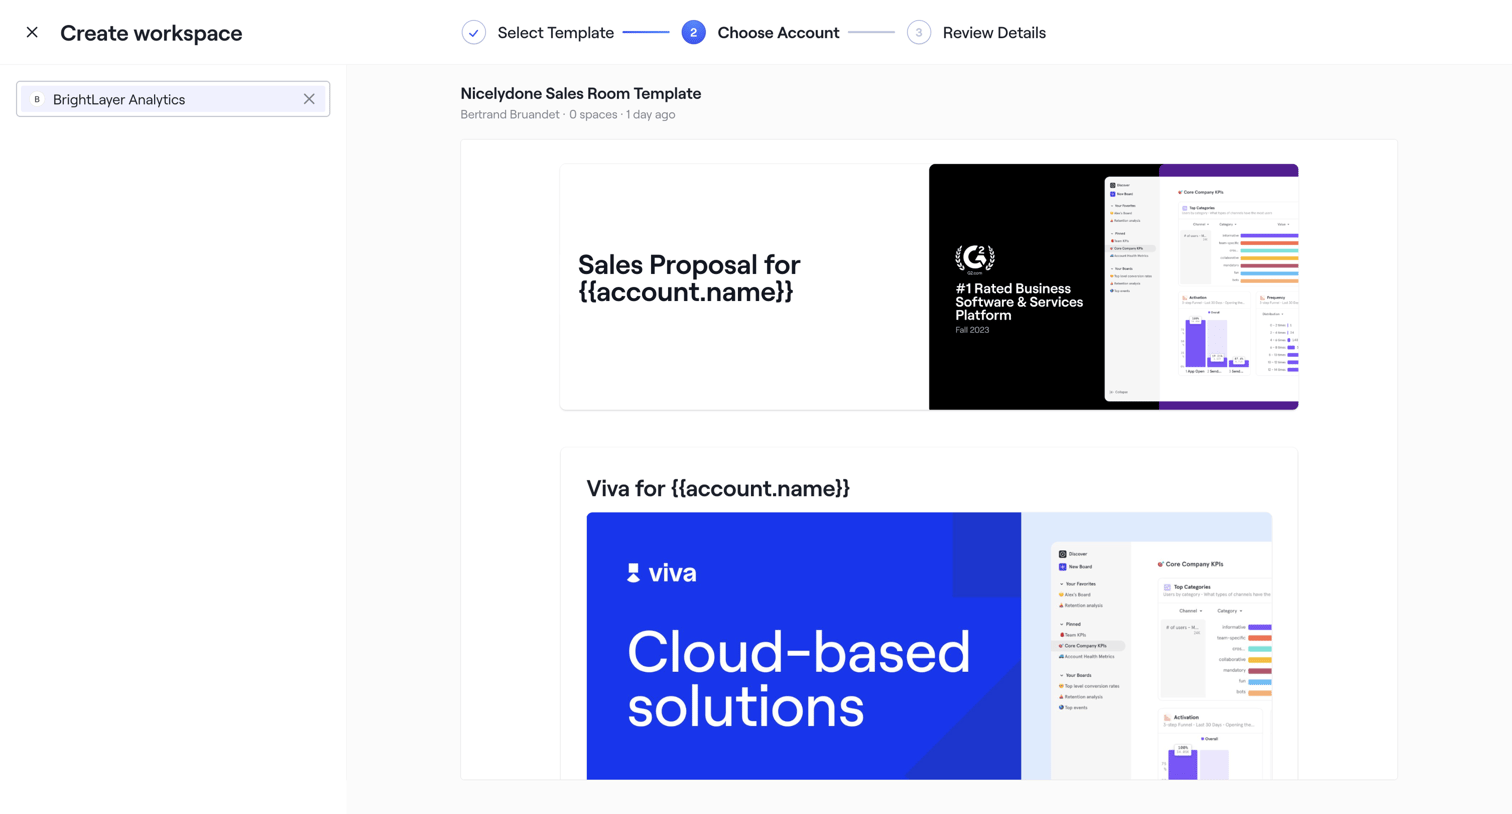The image size is (1512, 814).
Task: Click the step 2 Choose Account circle
Action: tap(693, 33)
